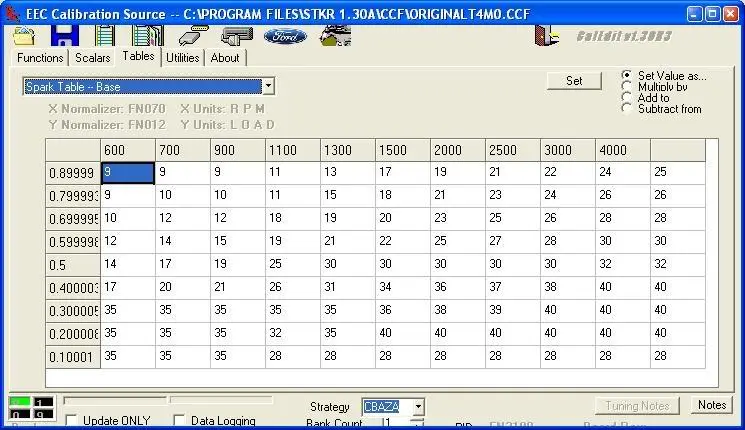
Task: Open the About tab
Action: (225, 58)
